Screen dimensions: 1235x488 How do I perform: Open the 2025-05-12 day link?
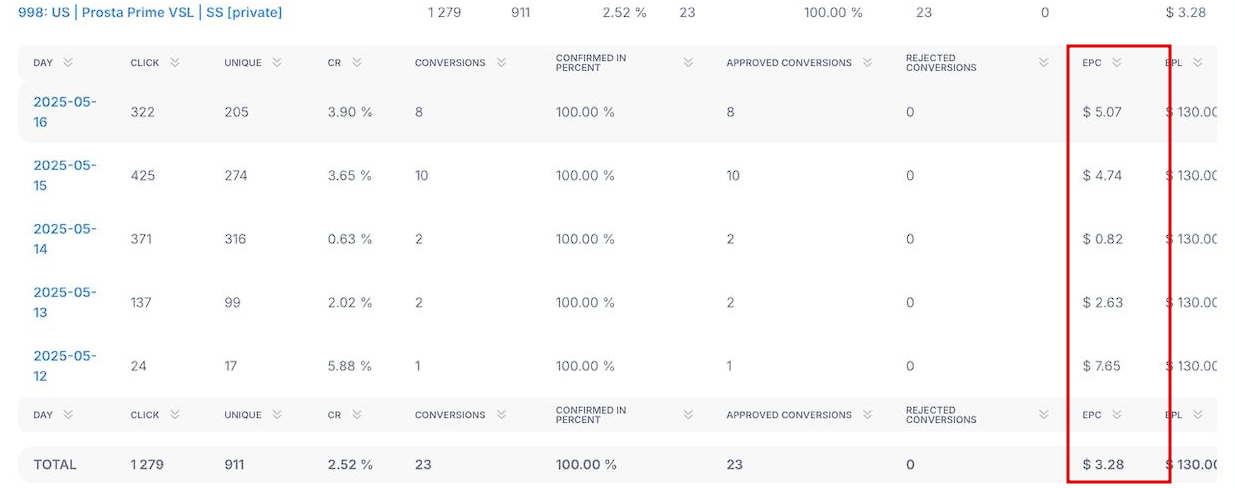65,366
